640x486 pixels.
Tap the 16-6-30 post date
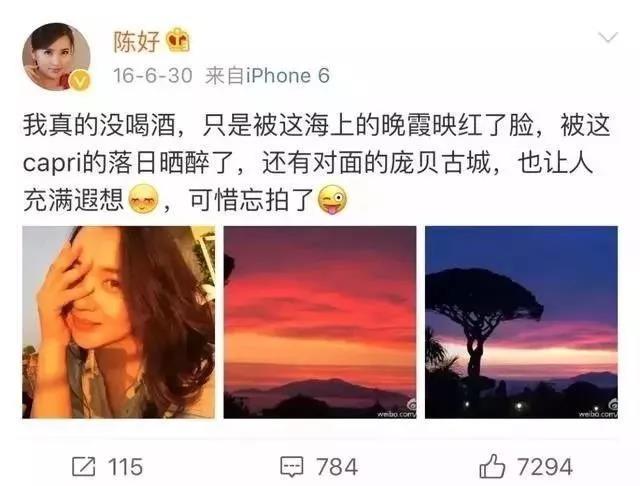pos(153,76)
